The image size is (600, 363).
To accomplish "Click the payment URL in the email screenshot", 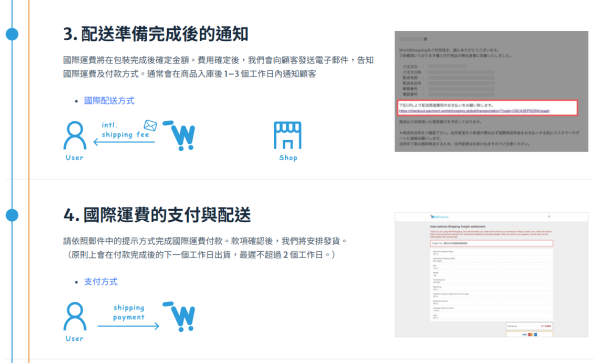I will coord(474,111).
